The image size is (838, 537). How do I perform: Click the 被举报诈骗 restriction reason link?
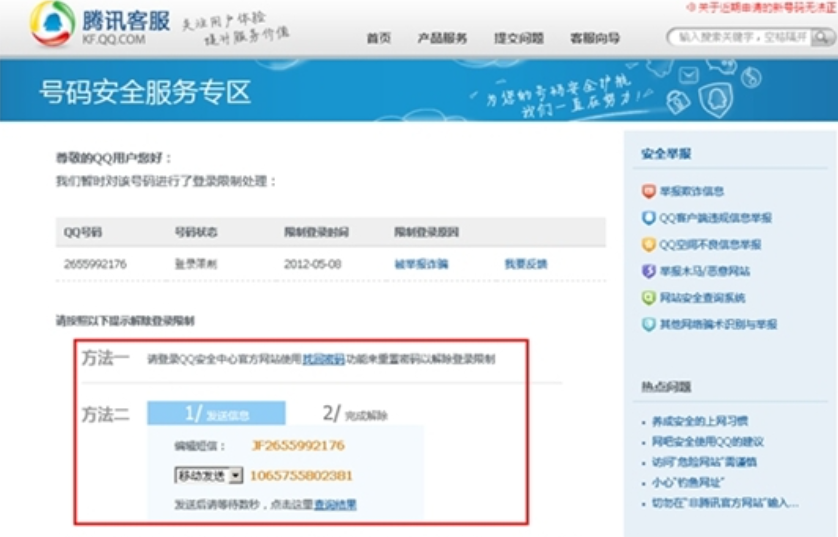[x=422, y=264]
